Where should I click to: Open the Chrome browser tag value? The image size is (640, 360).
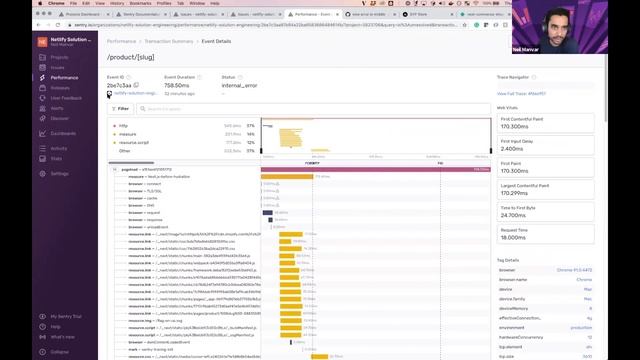tap(574, 270)
